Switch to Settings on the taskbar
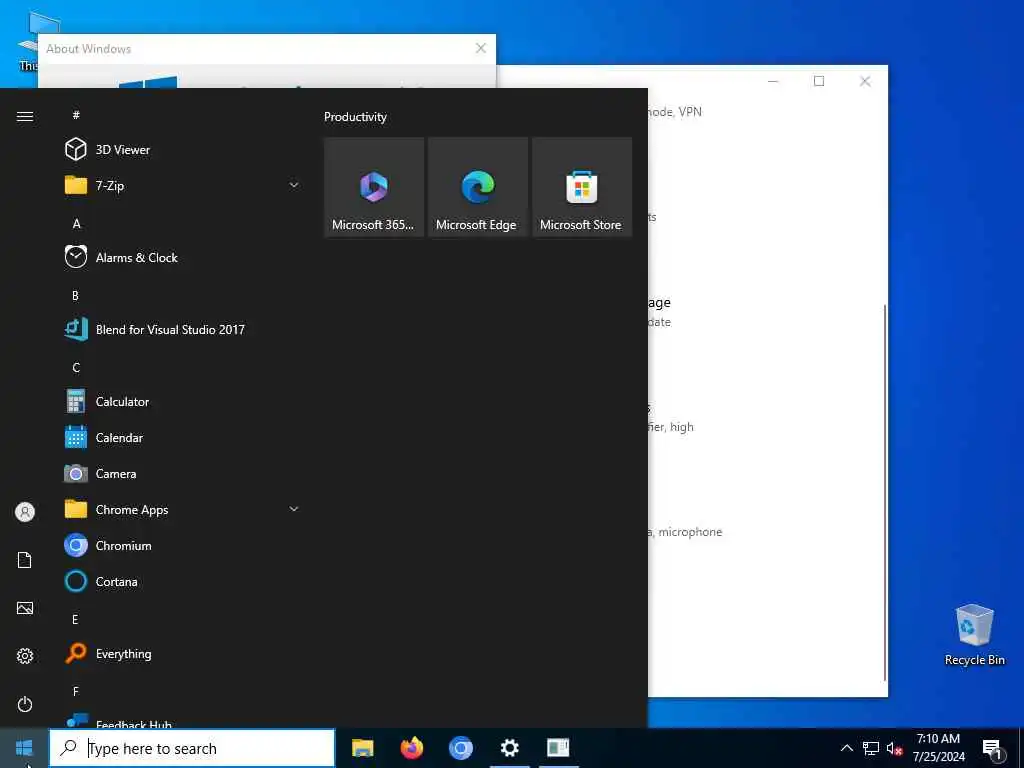 coord(509,748)
